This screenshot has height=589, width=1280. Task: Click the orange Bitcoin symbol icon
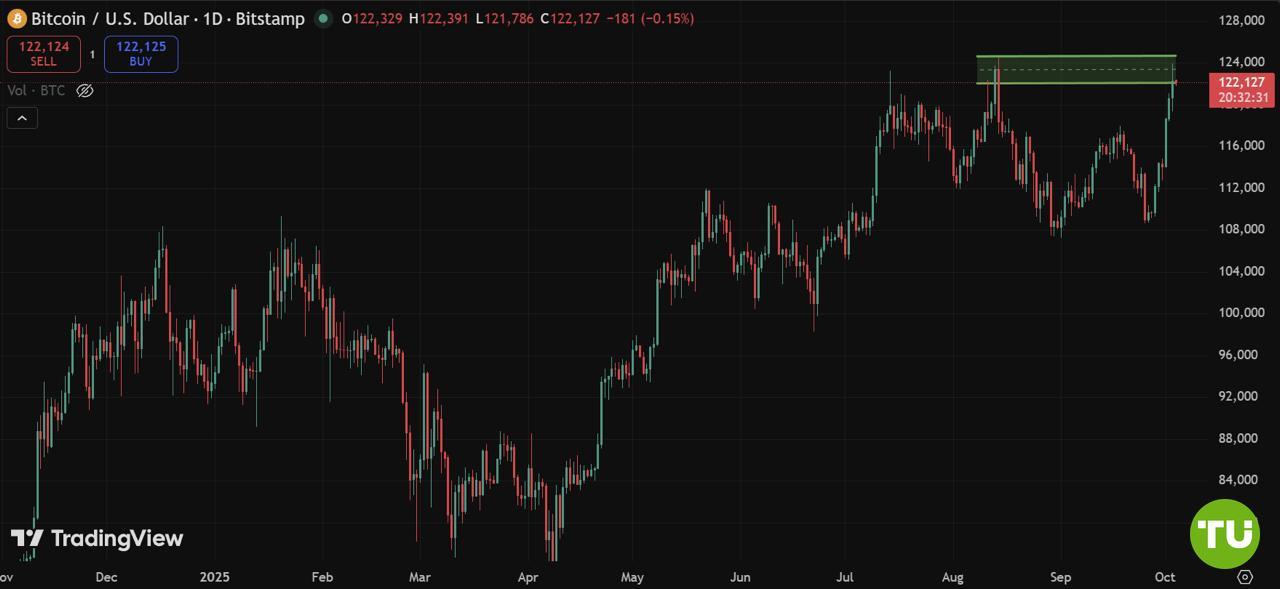(17, 19)
